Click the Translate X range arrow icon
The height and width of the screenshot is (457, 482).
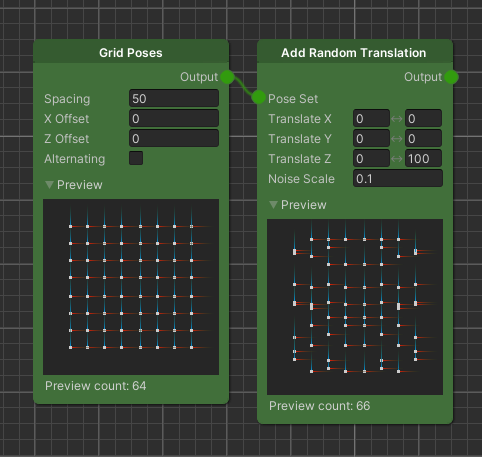[x=397, y=119]
